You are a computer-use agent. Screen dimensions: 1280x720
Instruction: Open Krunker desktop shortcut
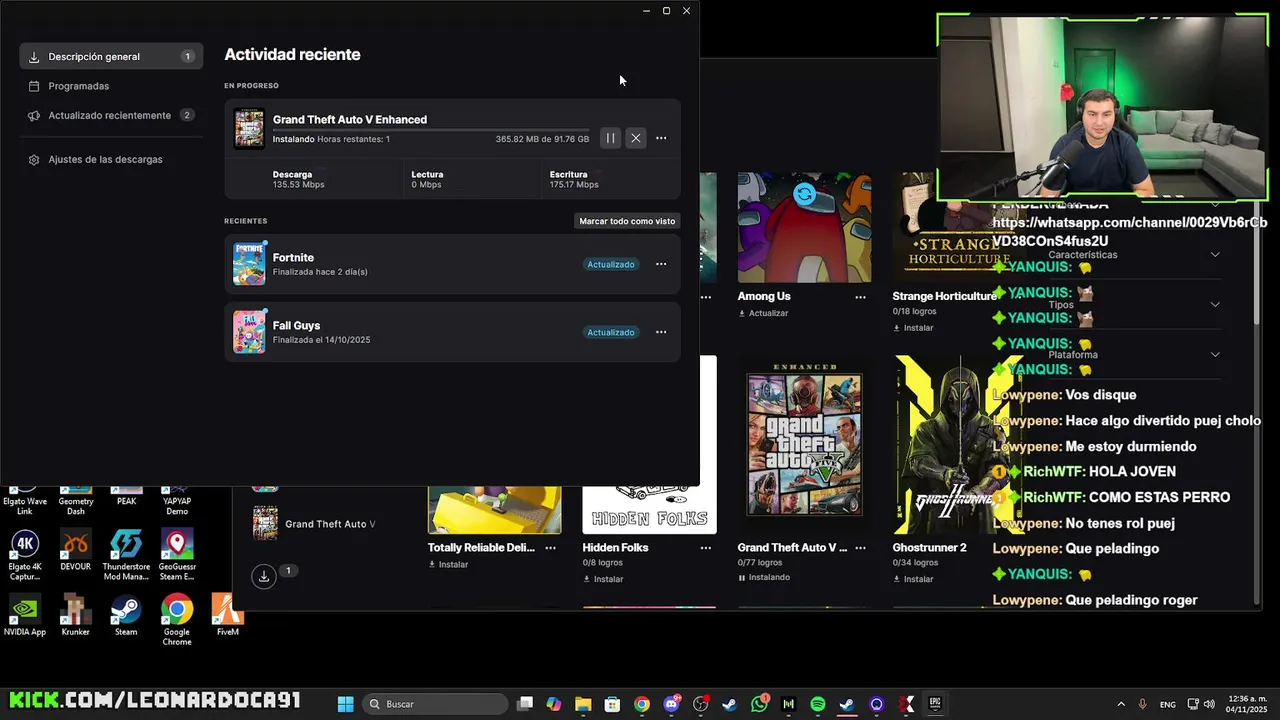pos(75,616)
